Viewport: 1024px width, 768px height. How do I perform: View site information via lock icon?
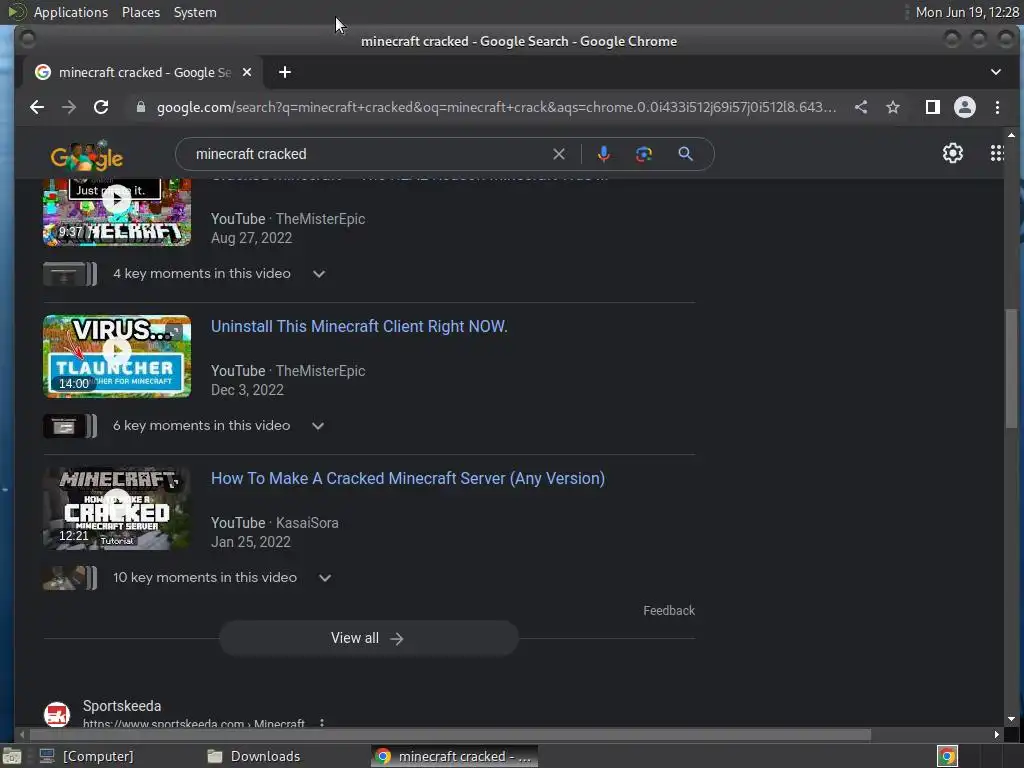140,107
